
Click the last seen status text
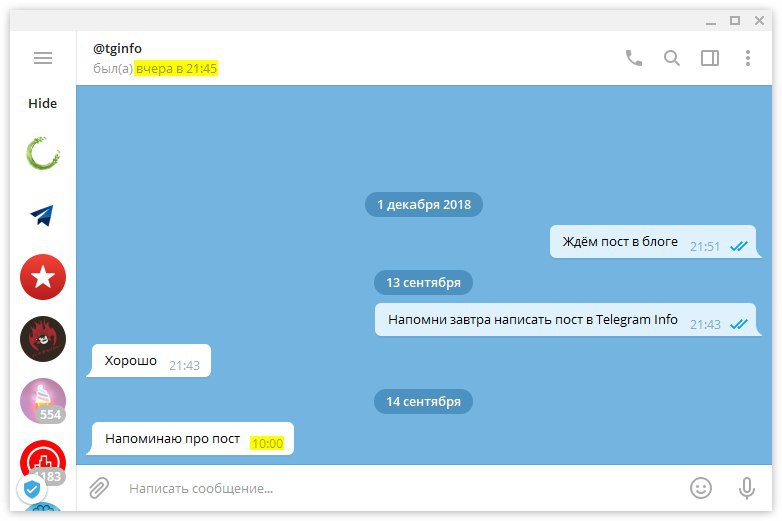[155, 68]
